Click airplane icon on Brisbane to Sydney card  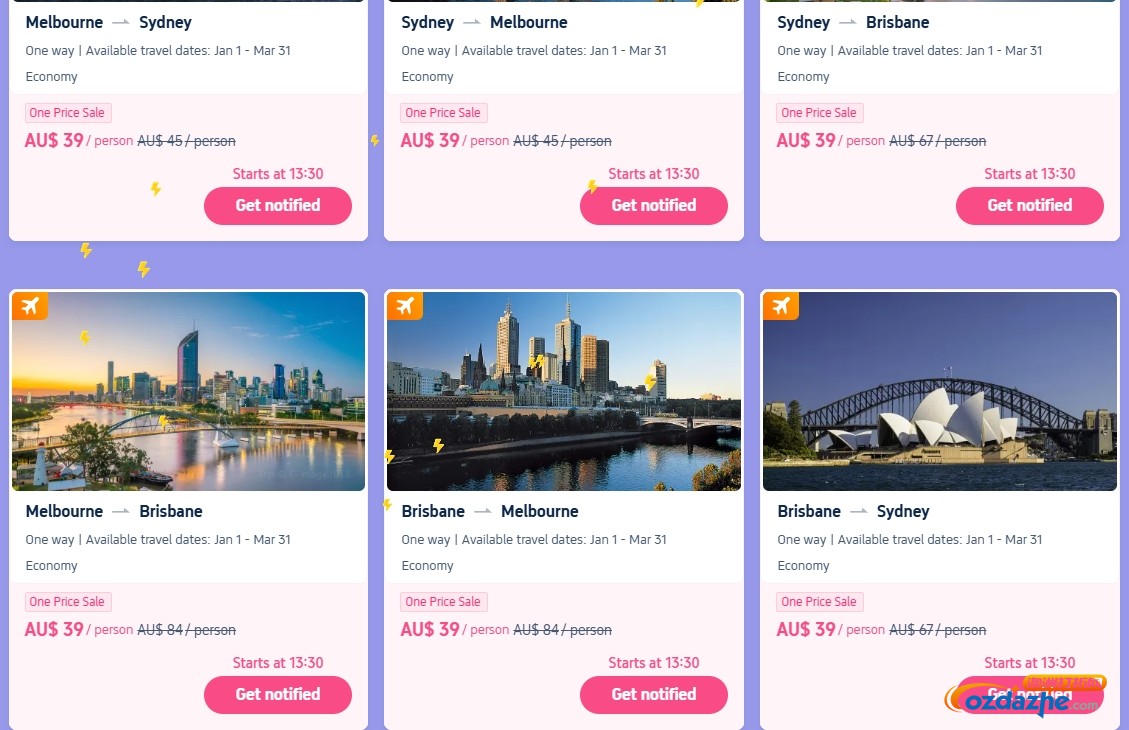pos(781,306)
